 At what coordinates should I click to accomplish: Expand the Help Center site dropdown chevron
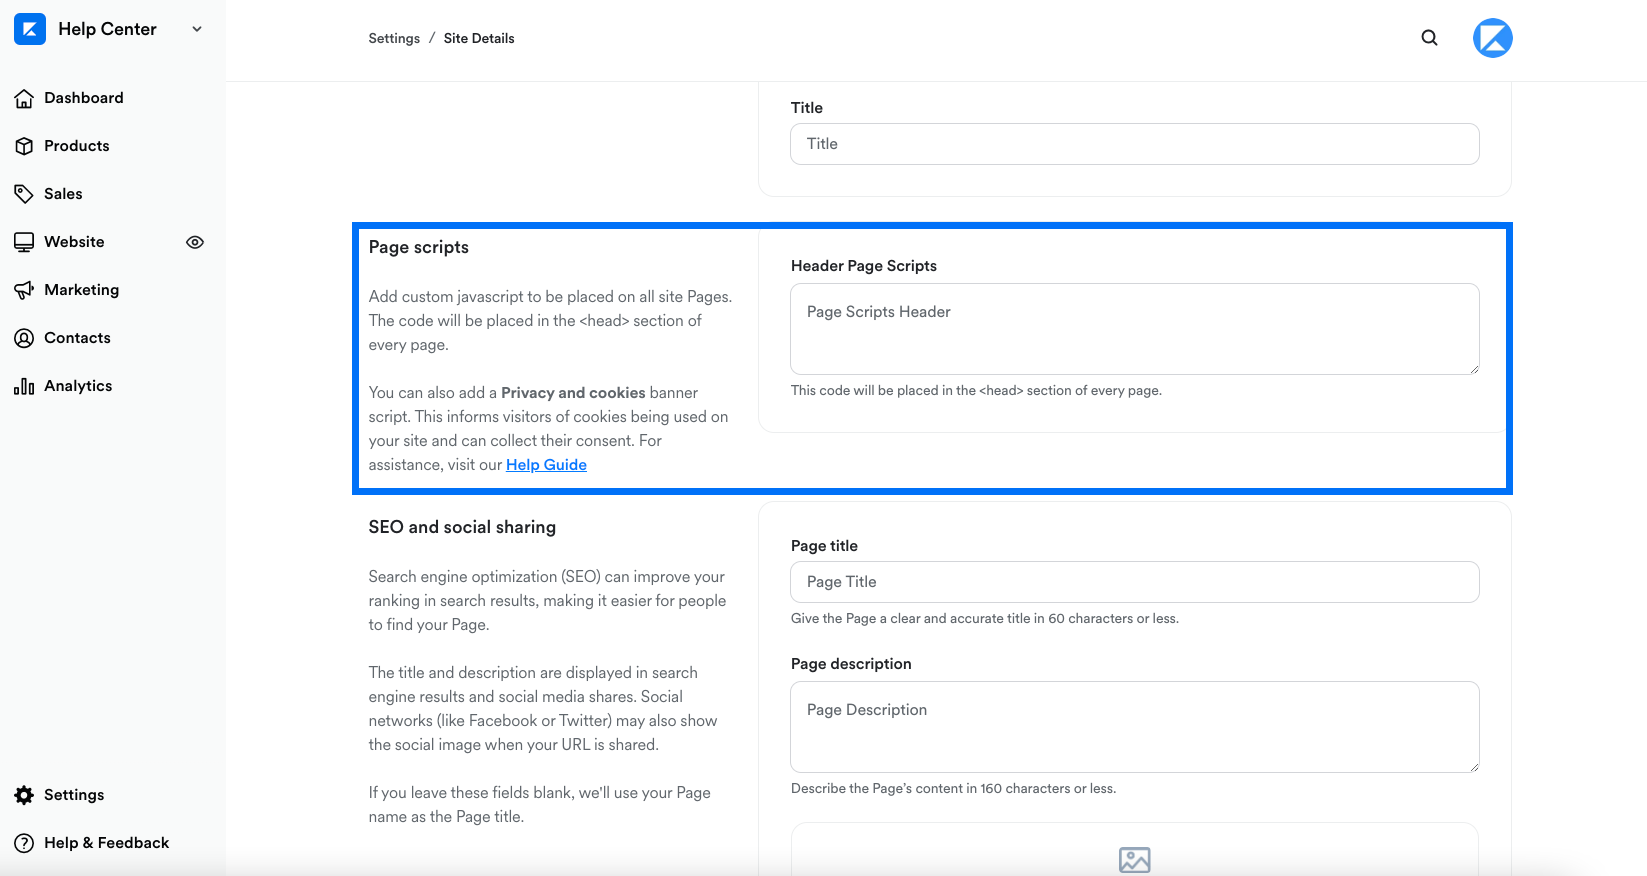[197, 29]
